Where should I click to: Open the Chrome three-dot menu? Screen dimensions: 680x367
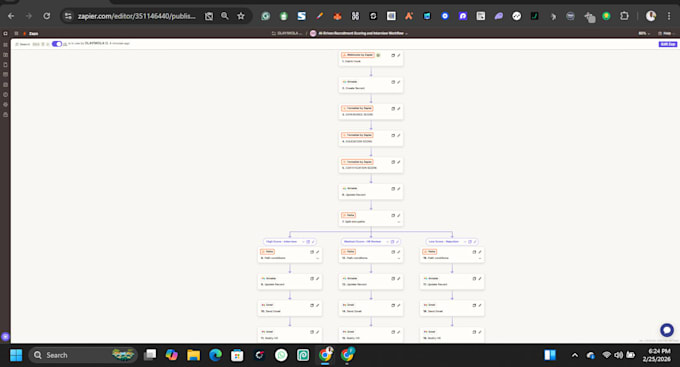point(669,16)
